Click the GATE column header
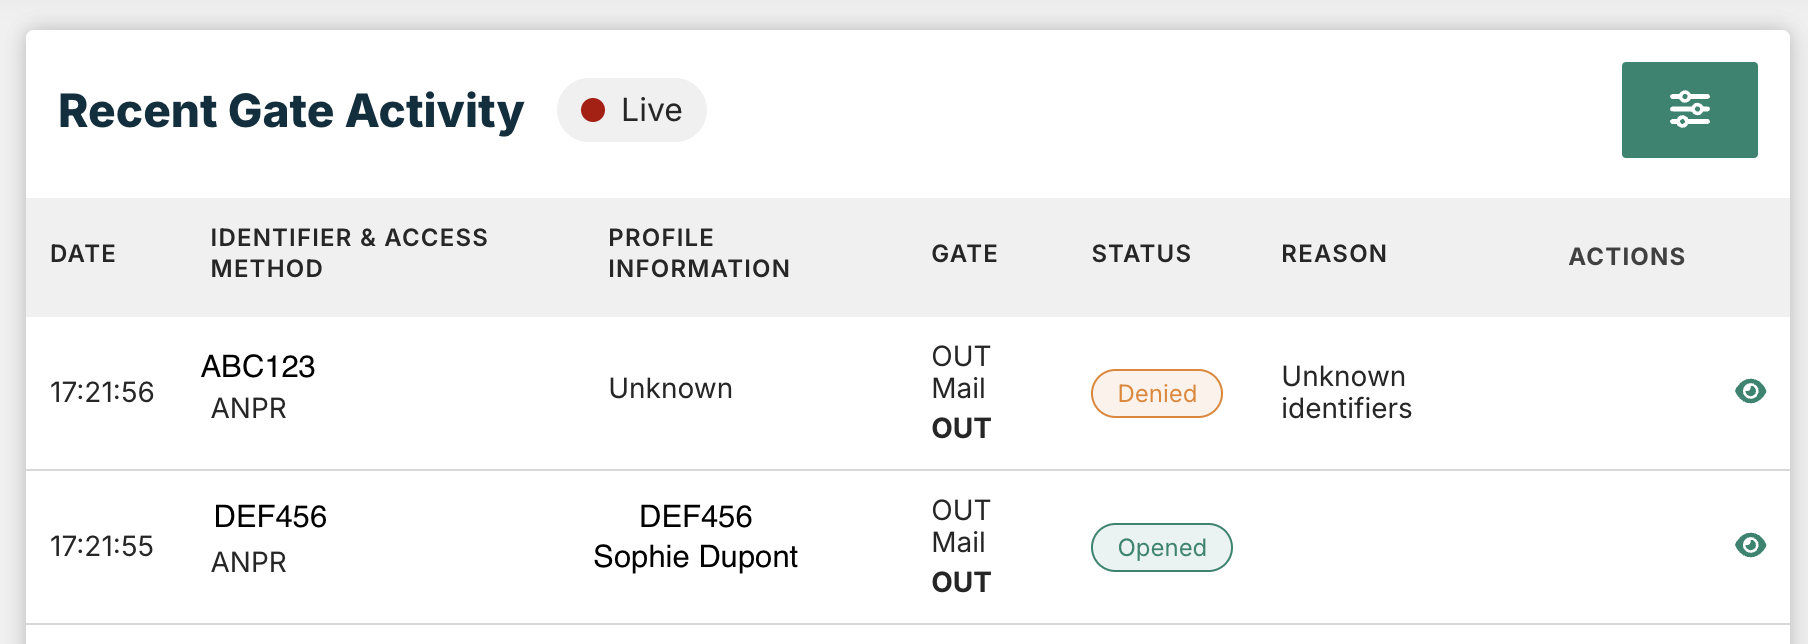1808x644 pixels. [x=965, y=254]
